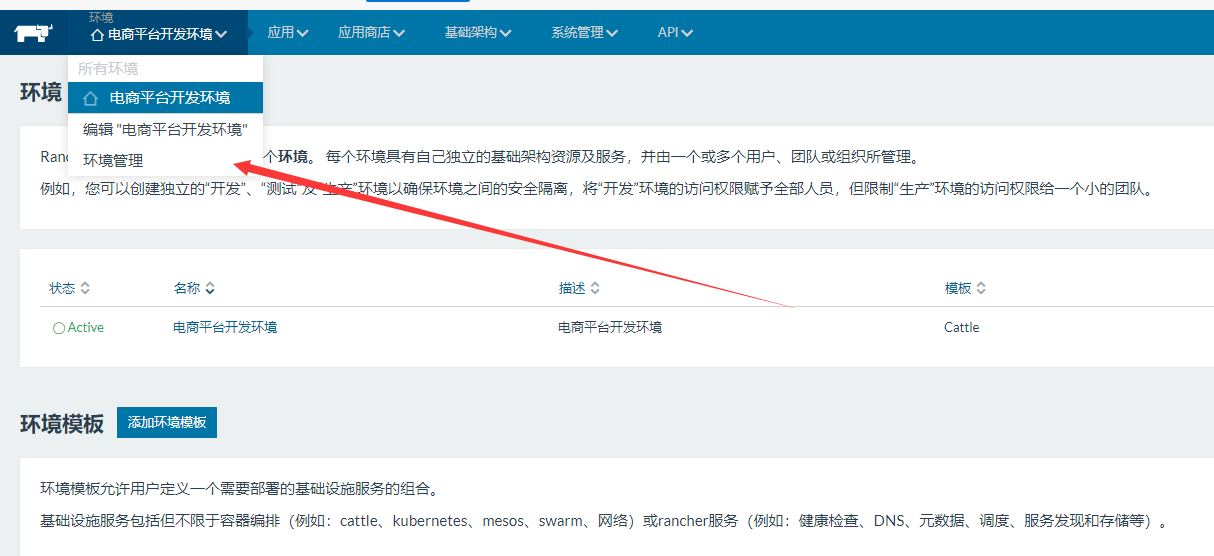1214x556 pixels.
Task: Expand the 应用商店 menu
Action: tap(371, 33)
